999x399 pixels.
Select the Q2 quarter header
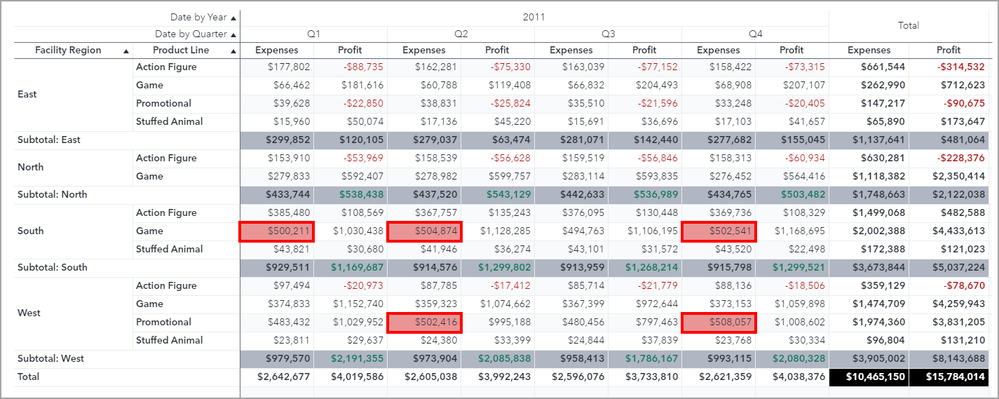461,34
